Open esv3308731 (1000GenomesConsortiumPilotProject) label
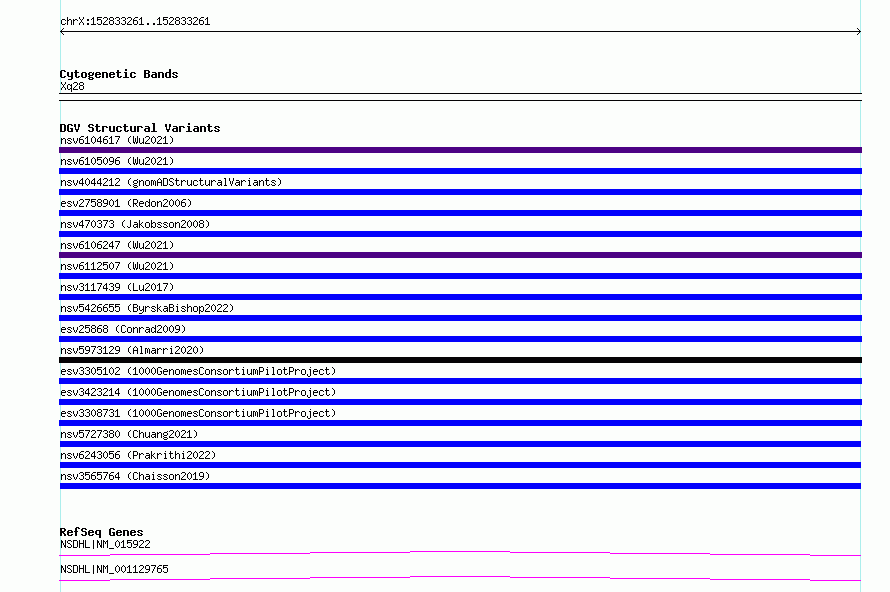This screenshot has width=890, height=592. [x=198, y=413]
